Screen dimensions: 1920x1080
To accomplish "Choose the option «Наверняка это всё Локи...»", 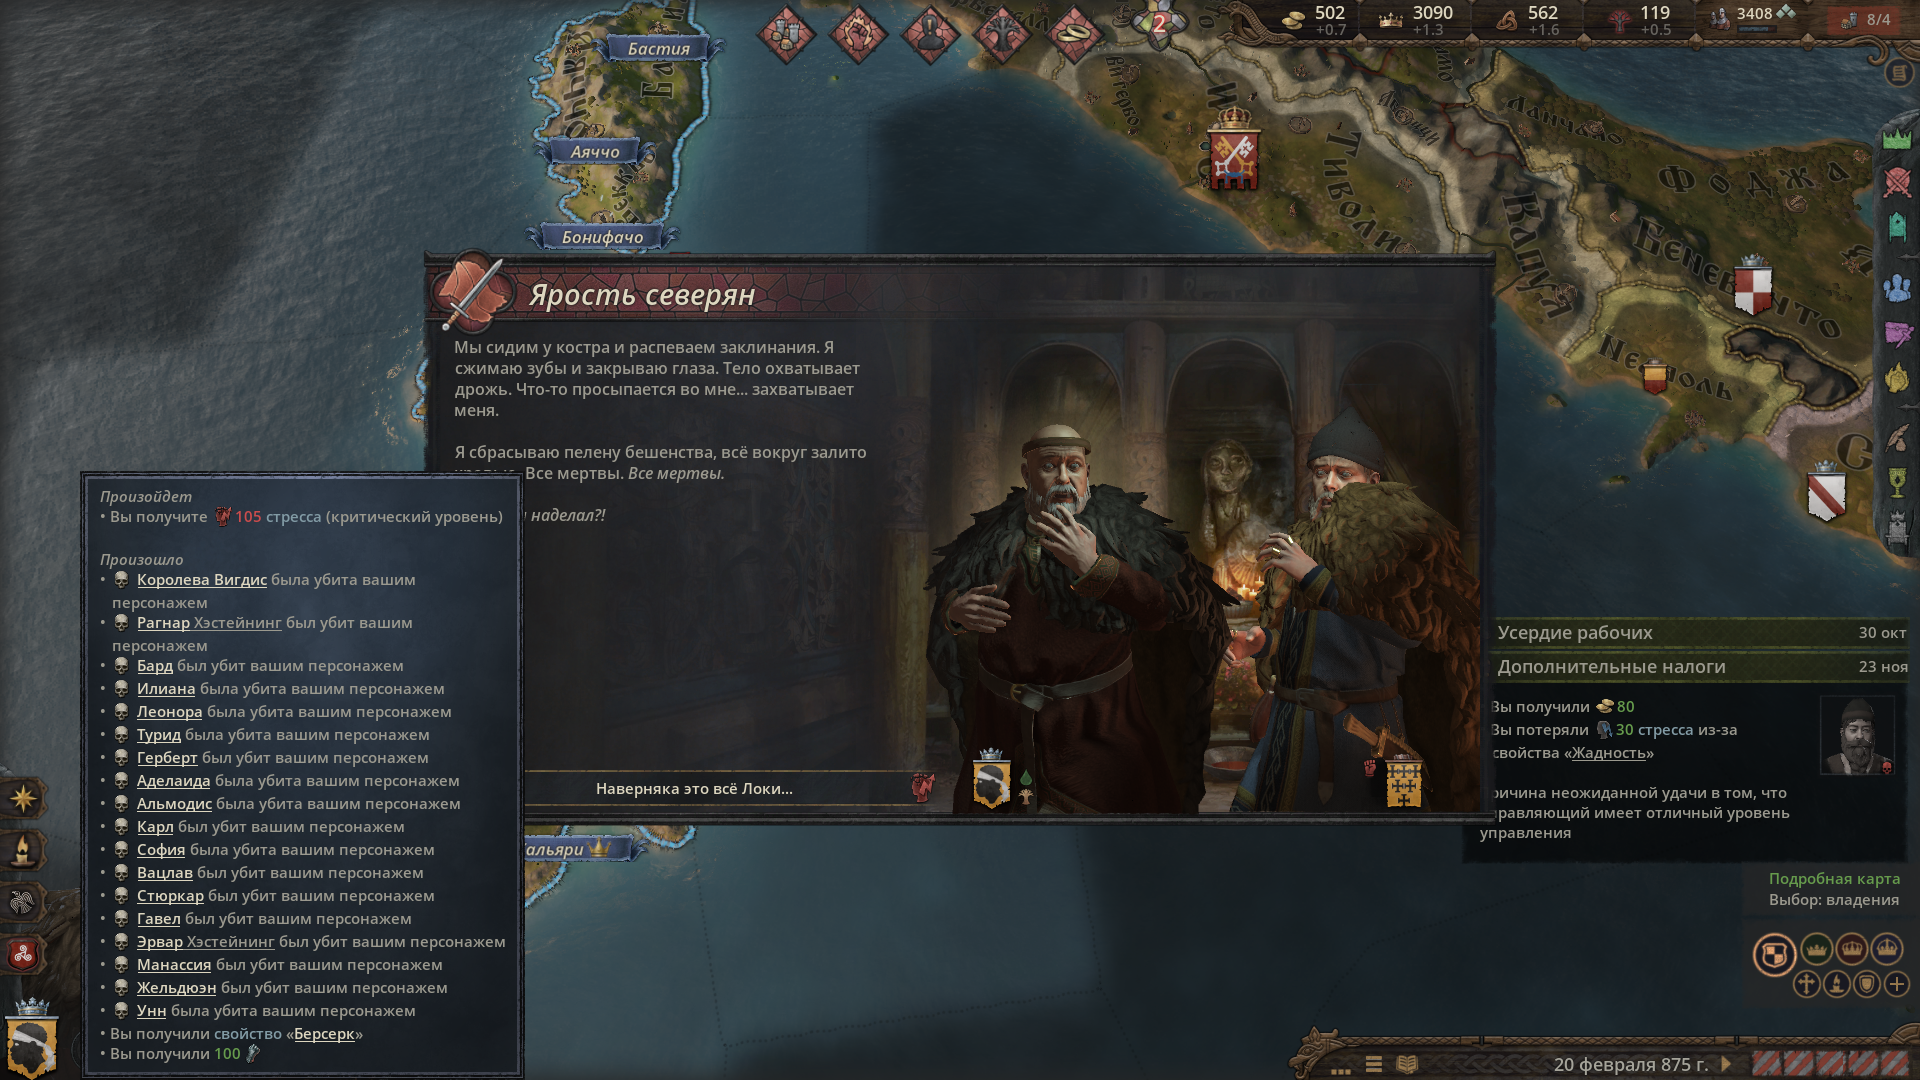I will tap(694, 788).
